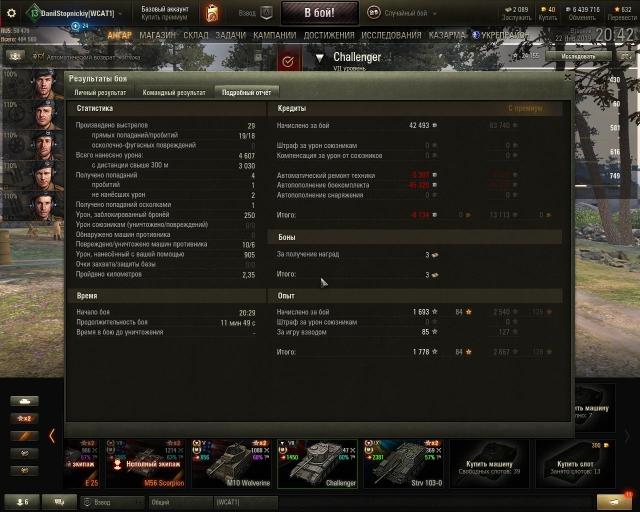Start a battle with the В бой! button

coord(320,13)
